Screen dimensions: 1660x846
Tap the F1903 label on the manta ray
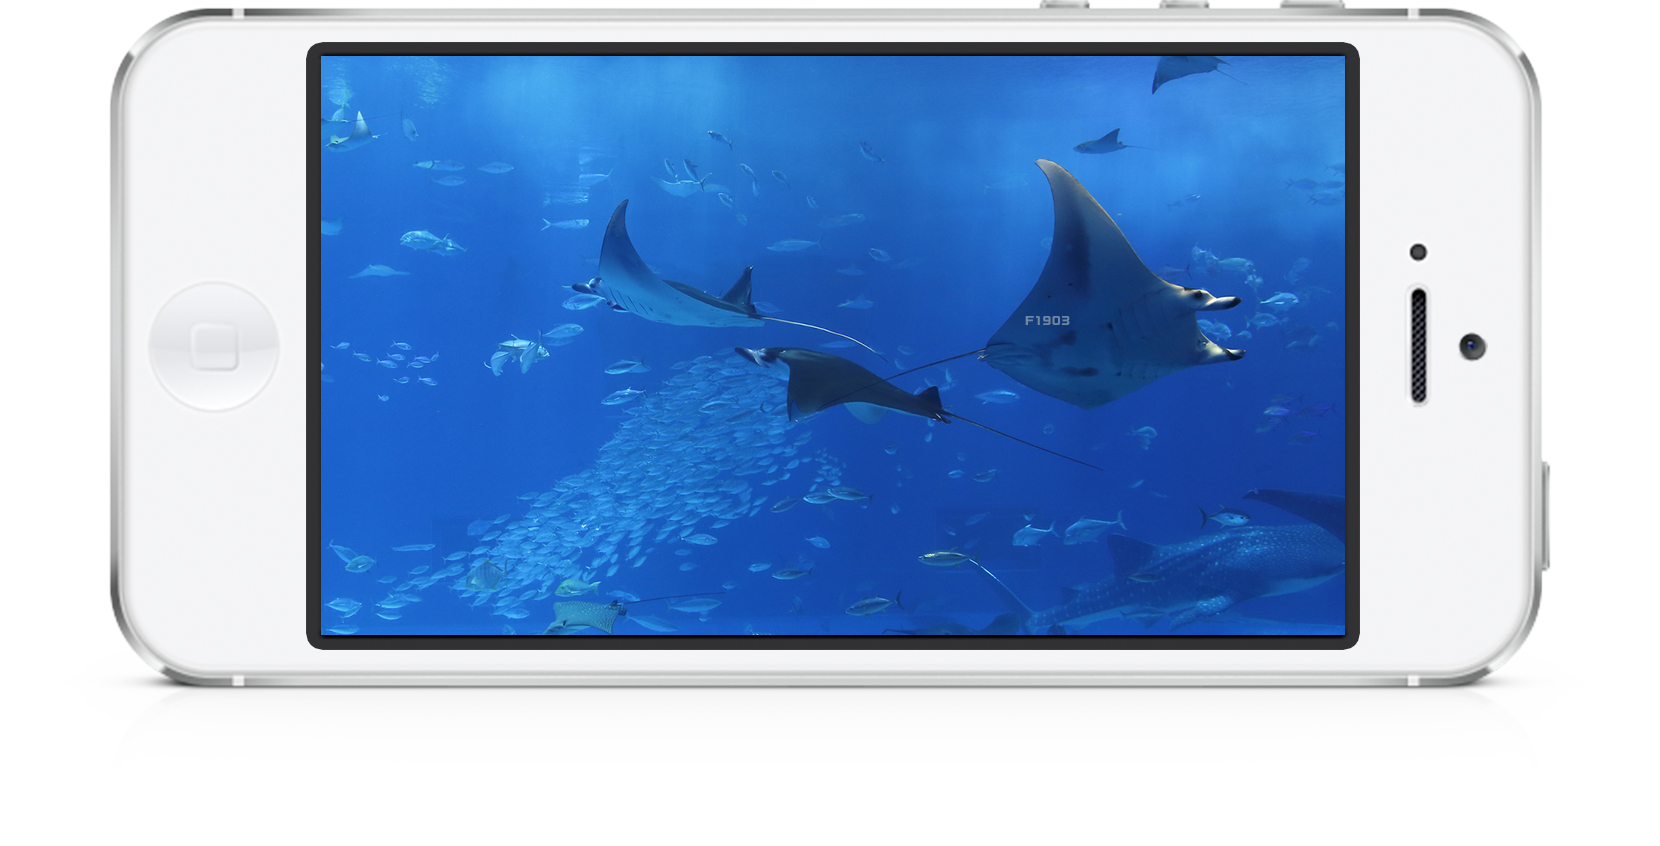[x=1047, y=320]
